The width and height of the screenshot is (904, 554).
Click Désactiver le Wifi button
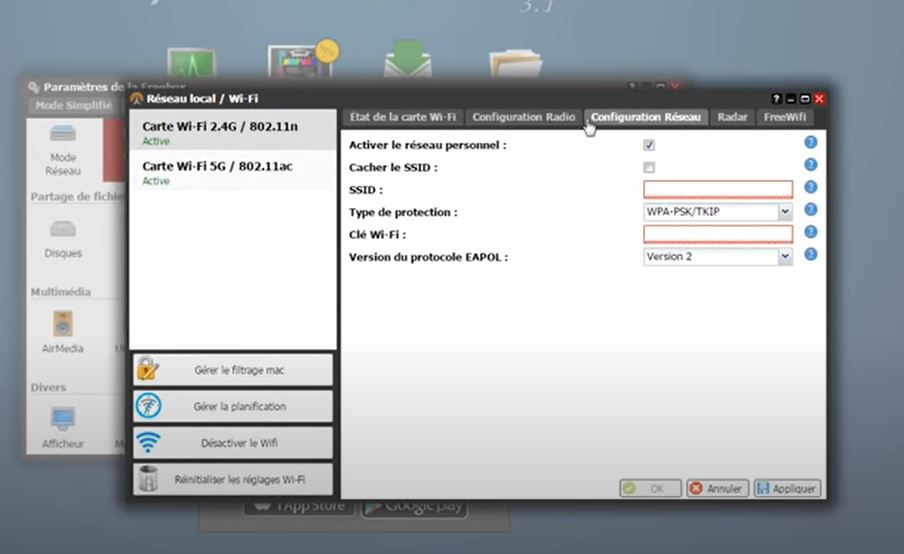(233, 443)
